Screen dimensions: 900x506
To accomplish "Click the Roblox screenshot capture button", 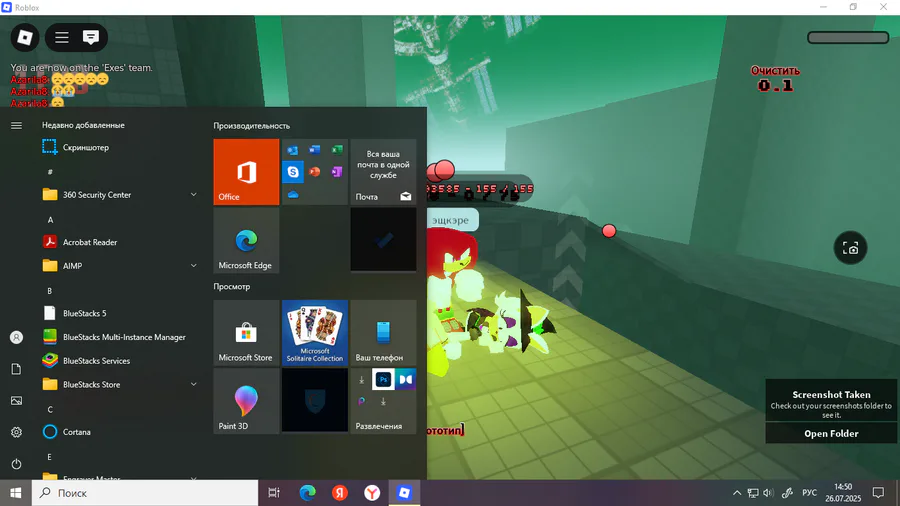I will coord(850,248).
